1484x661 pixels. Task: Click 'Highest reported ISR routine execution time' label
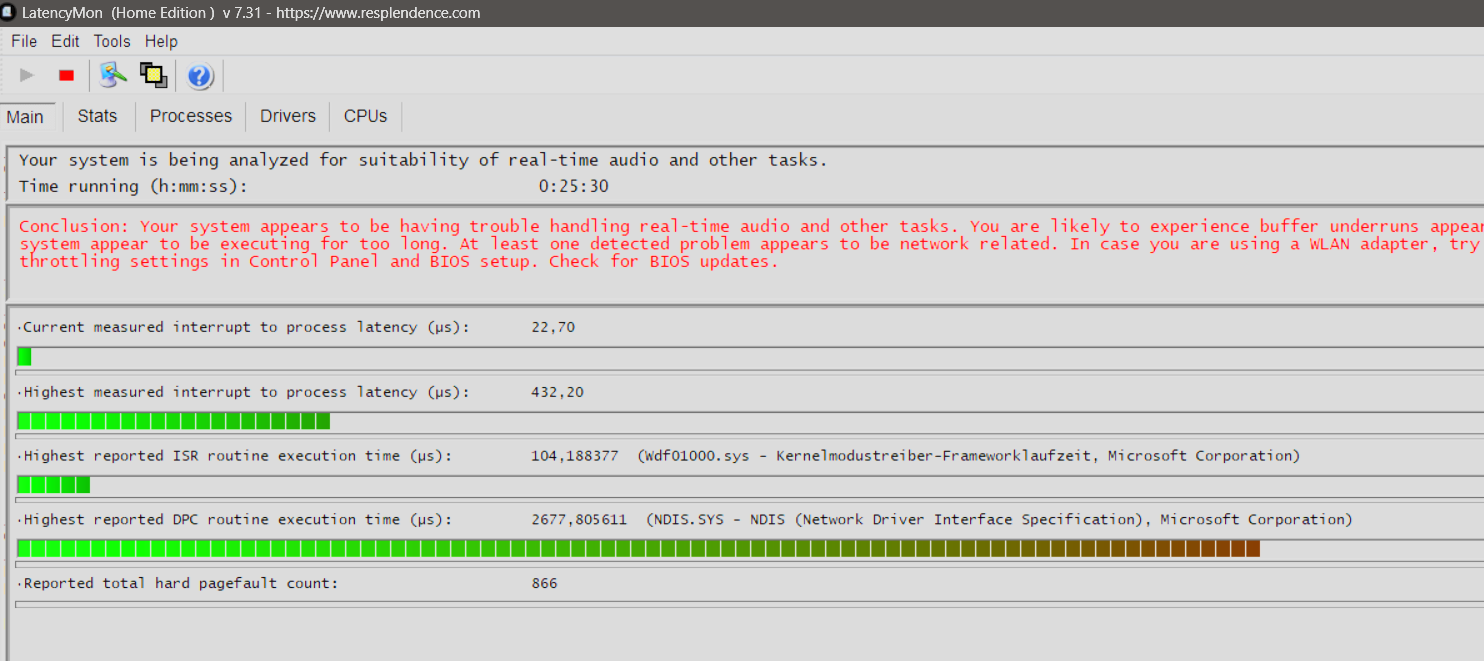[237, 456]
